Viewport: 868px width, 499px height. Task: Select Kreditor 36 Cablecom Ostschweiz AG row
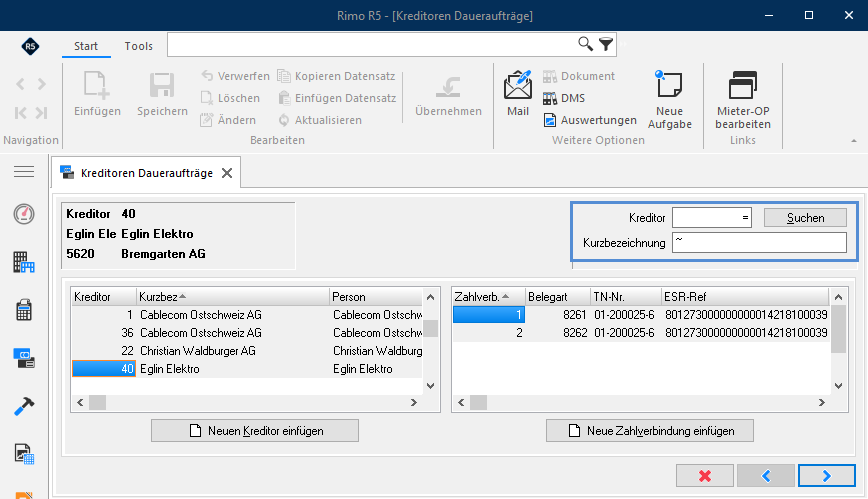pos(247,333)
